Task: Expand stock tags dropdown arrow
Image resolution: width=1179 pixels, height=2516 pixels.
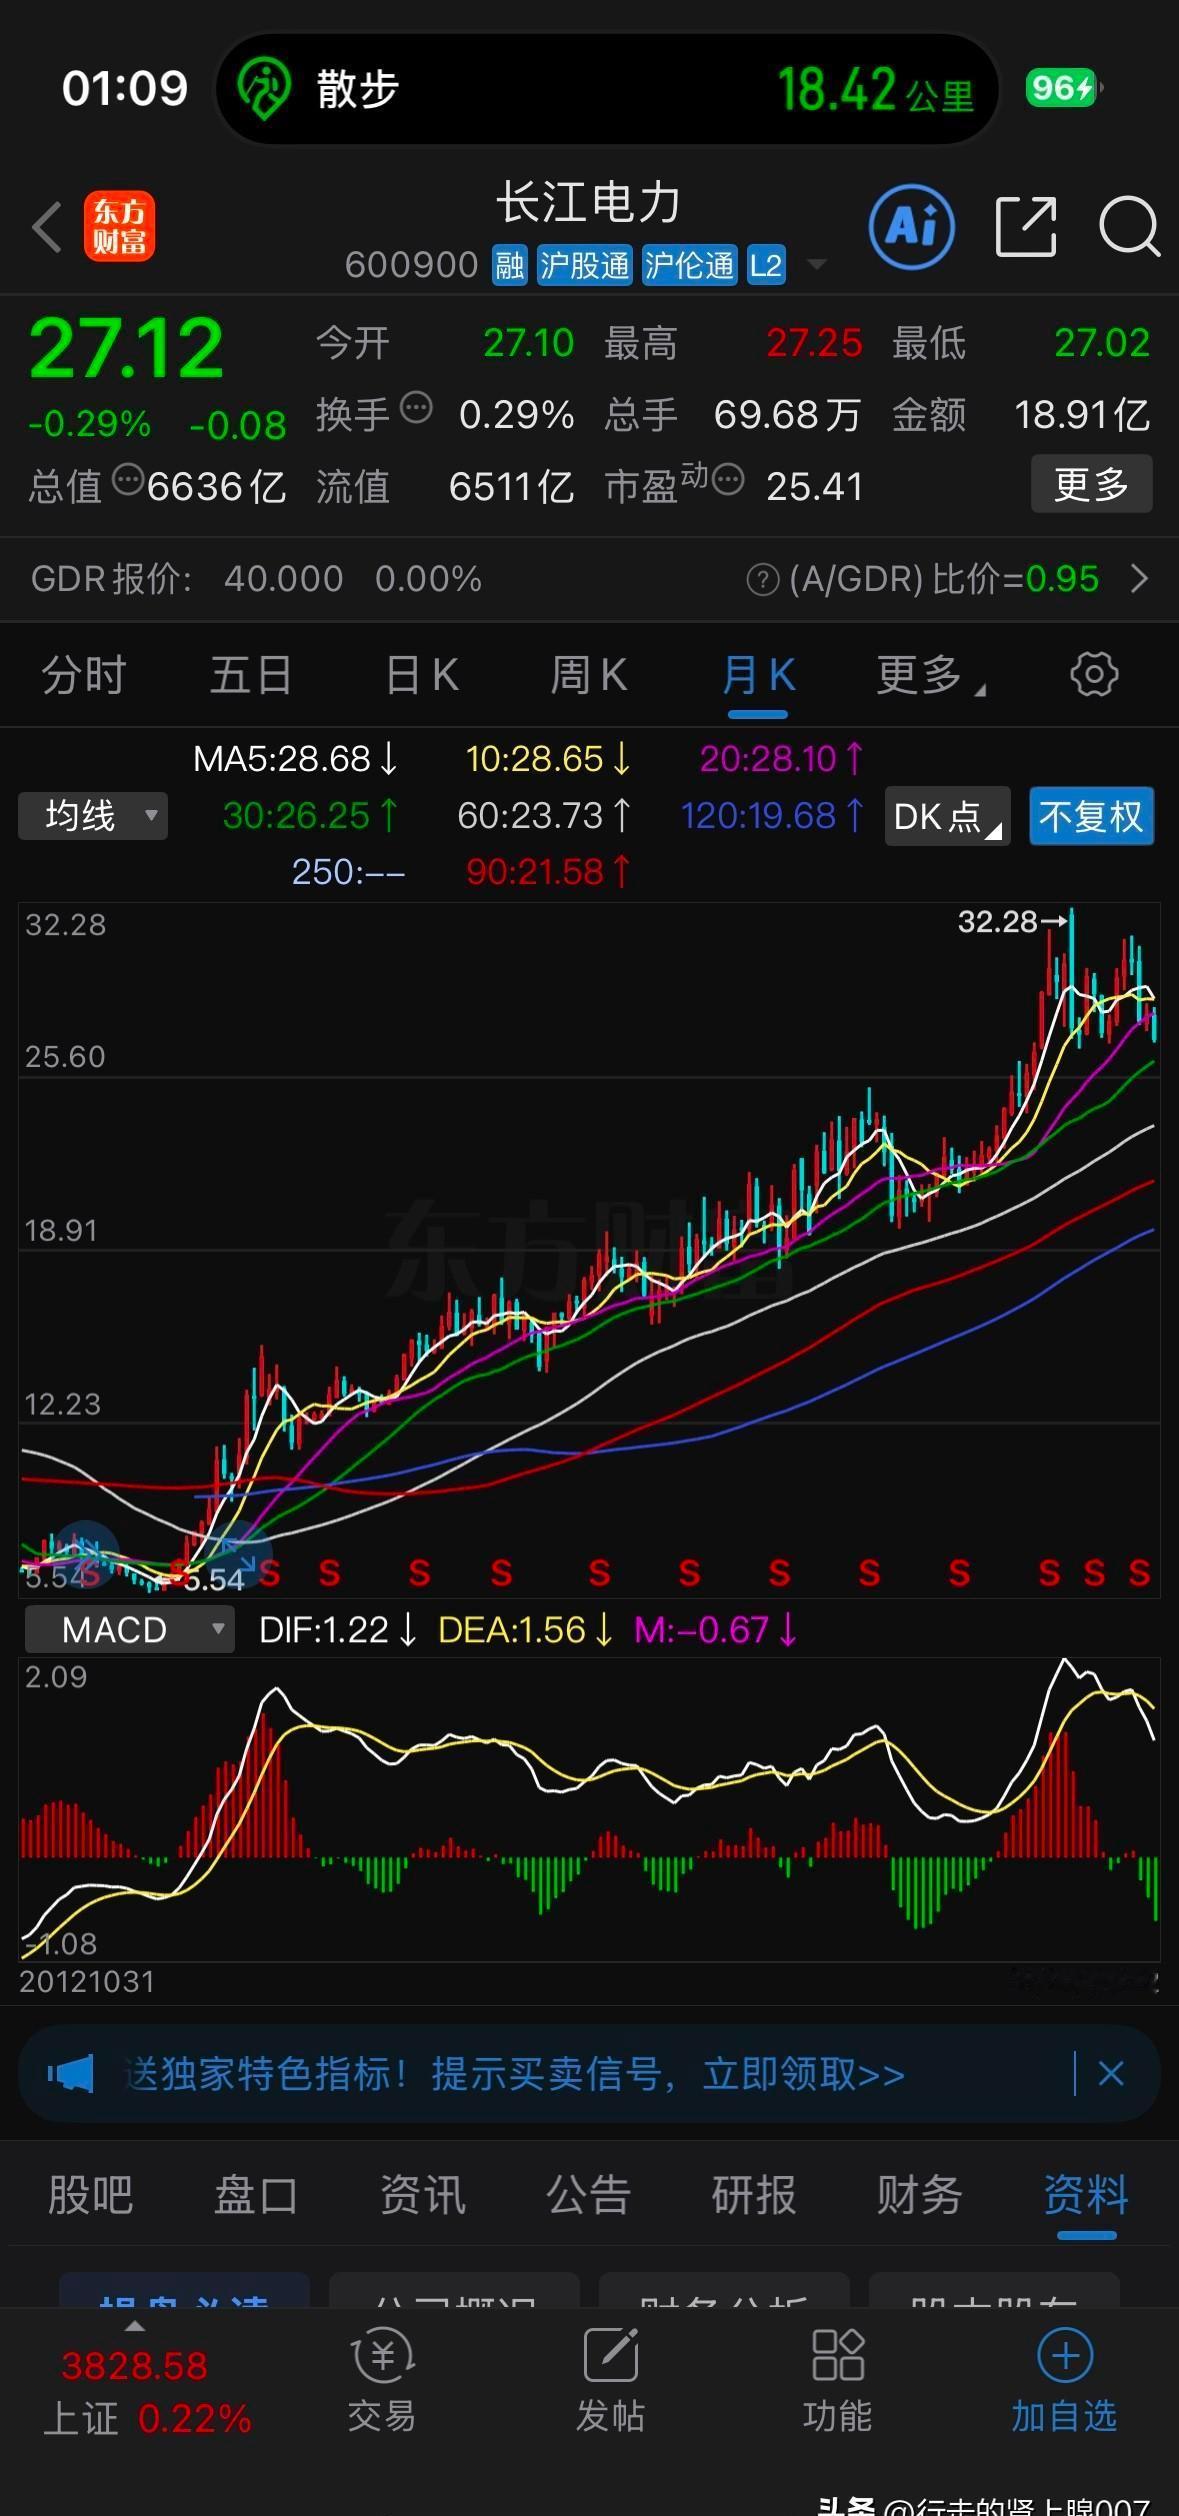Action: click(816, 265)
